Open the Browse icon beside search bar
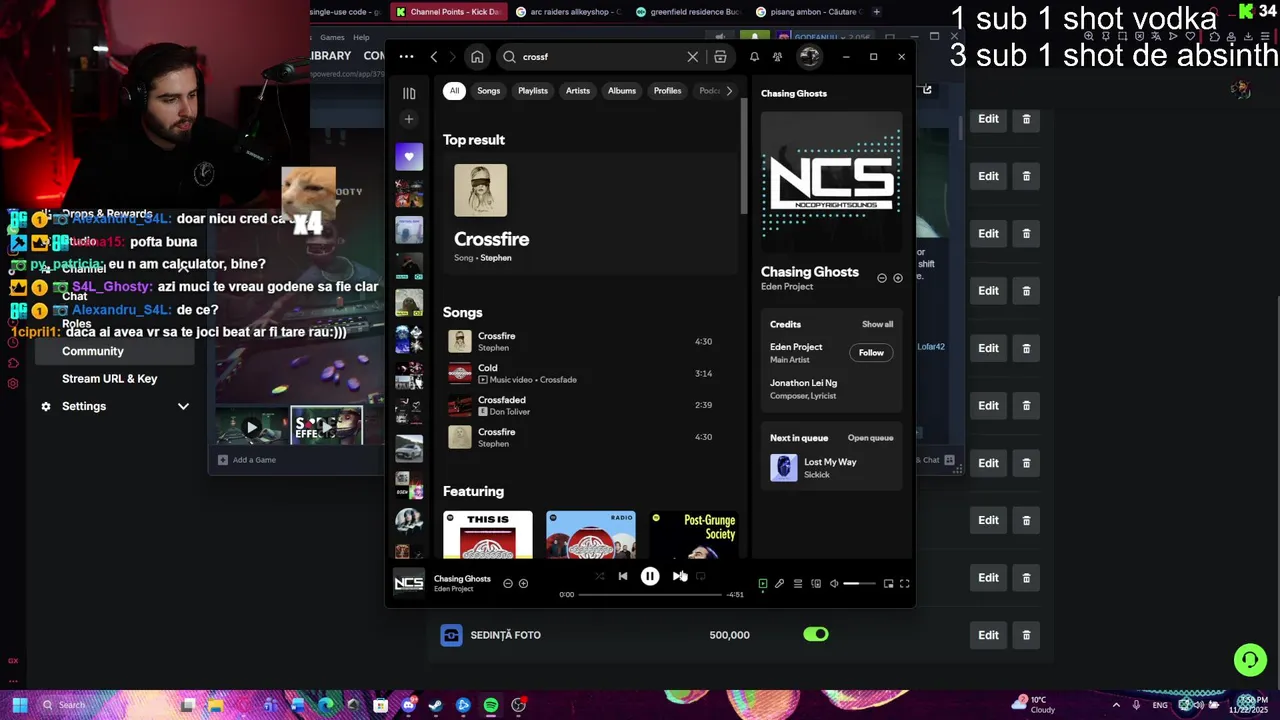This screenshot has width=1280, height=720. [720, 57]
